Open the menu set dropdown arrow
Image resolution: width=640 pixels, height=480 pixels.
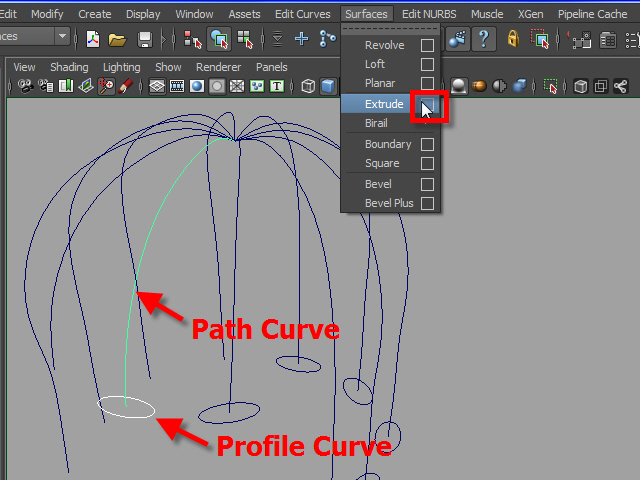tap(62, 36)
